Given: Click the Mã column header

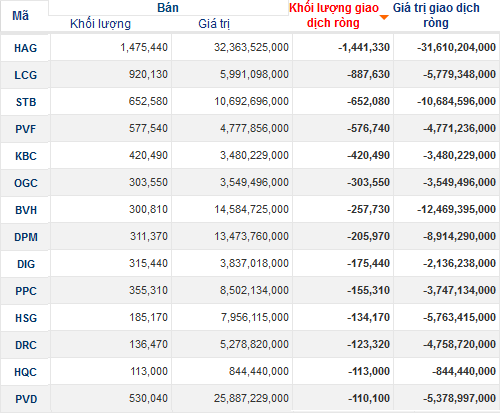Looking at the screenshot, I should [x=20, y=16].
